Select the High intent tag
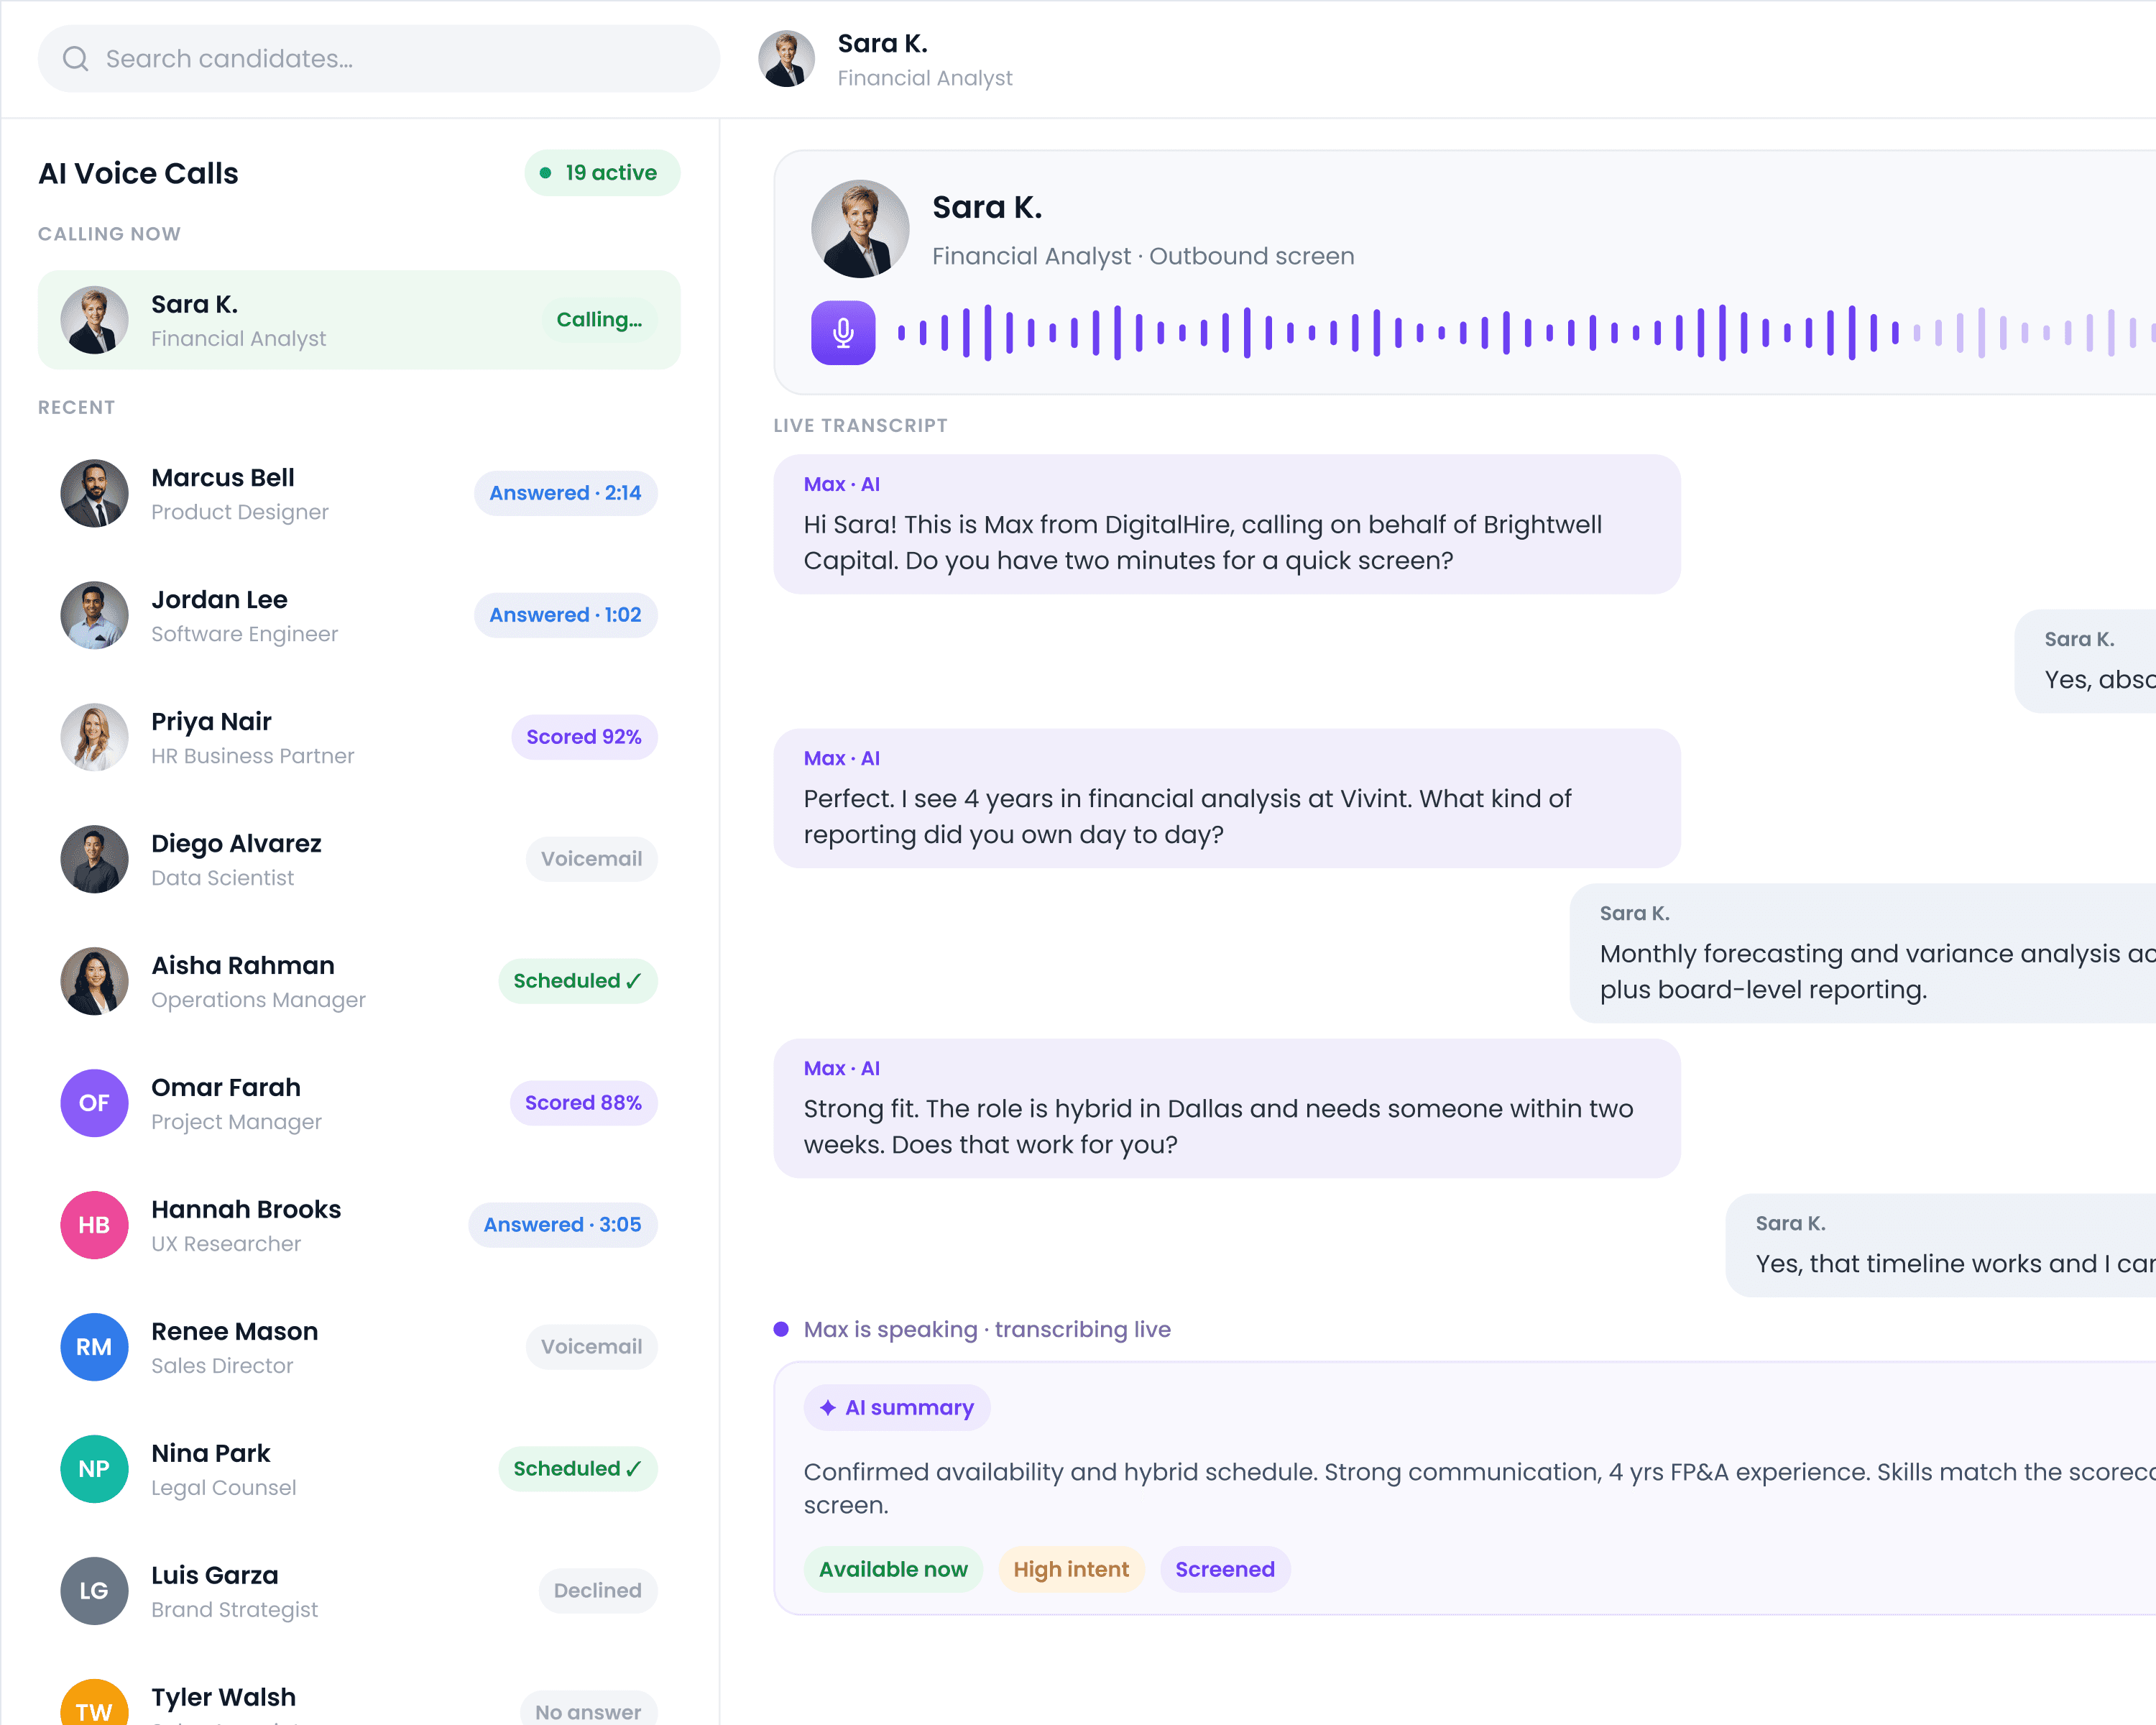 point(1071,1570)
